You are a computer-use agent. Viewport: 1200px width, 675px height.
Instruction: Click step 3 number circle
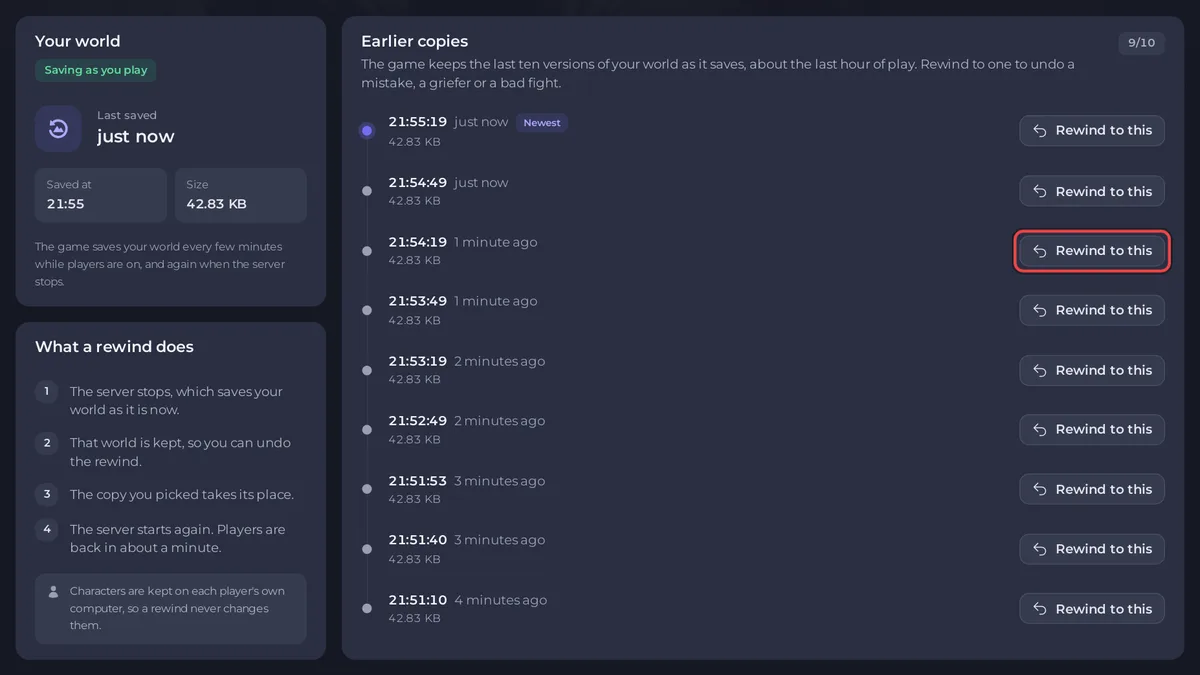coord(46,494)
